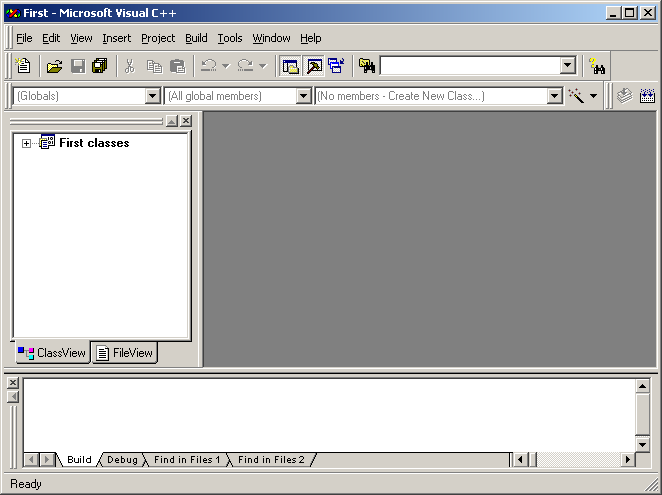
Task: Click the Paste clipboard icon
Action: [177, 66]
